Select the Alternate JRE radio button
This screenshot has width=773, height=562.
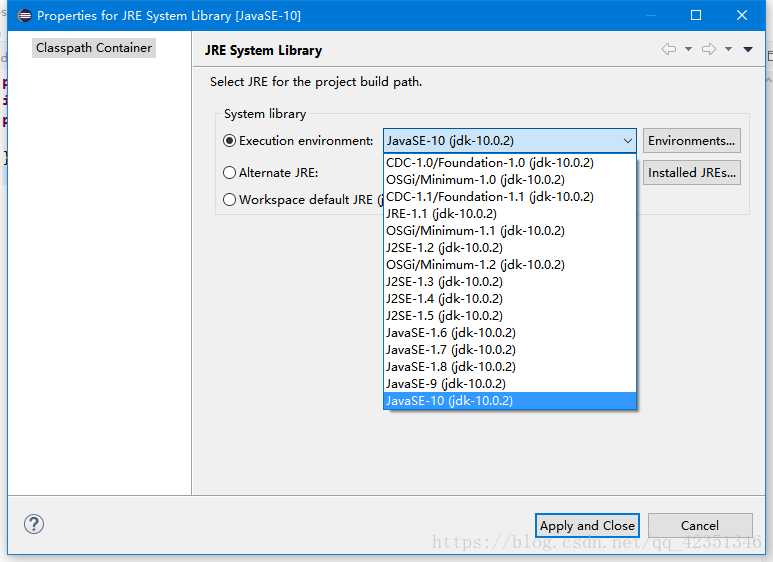pyautogui.click(x=229, y=173)
